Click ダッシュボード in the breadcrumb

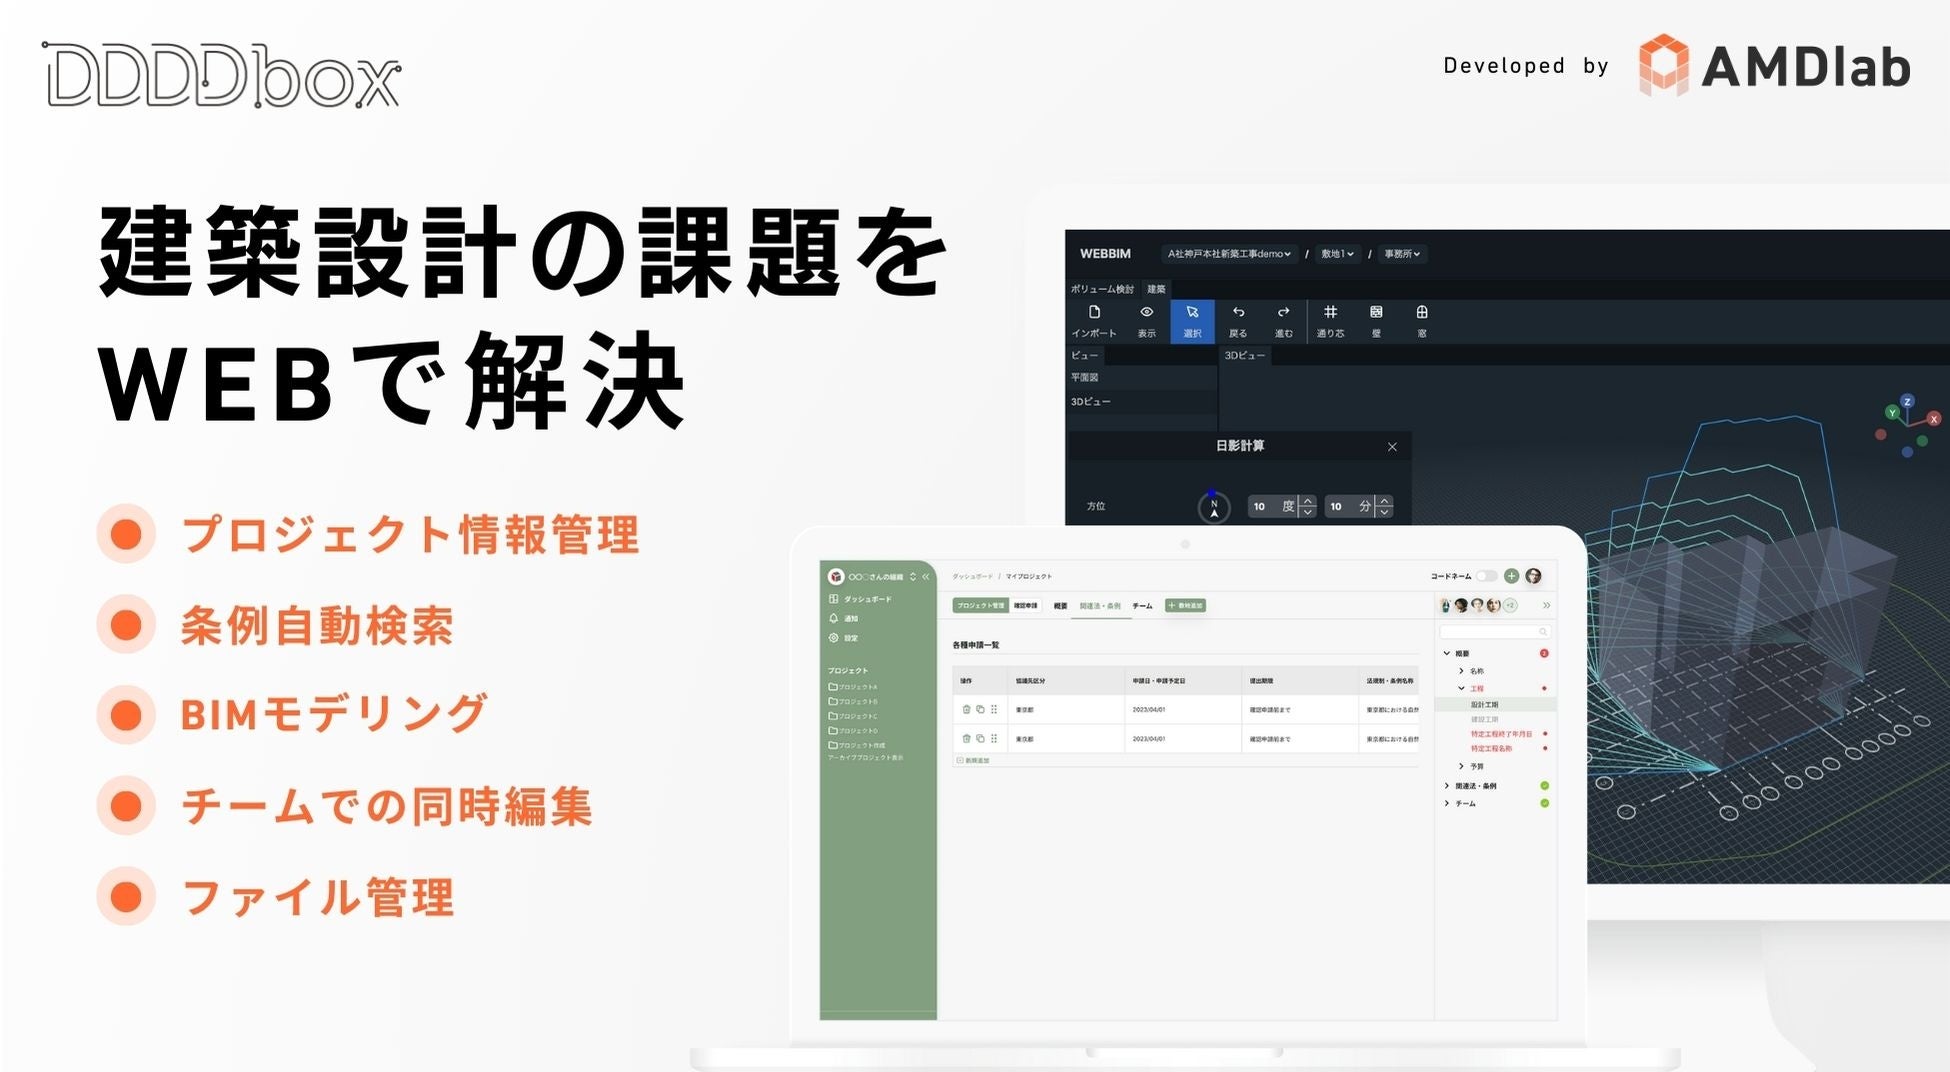[x=972, y=576]
